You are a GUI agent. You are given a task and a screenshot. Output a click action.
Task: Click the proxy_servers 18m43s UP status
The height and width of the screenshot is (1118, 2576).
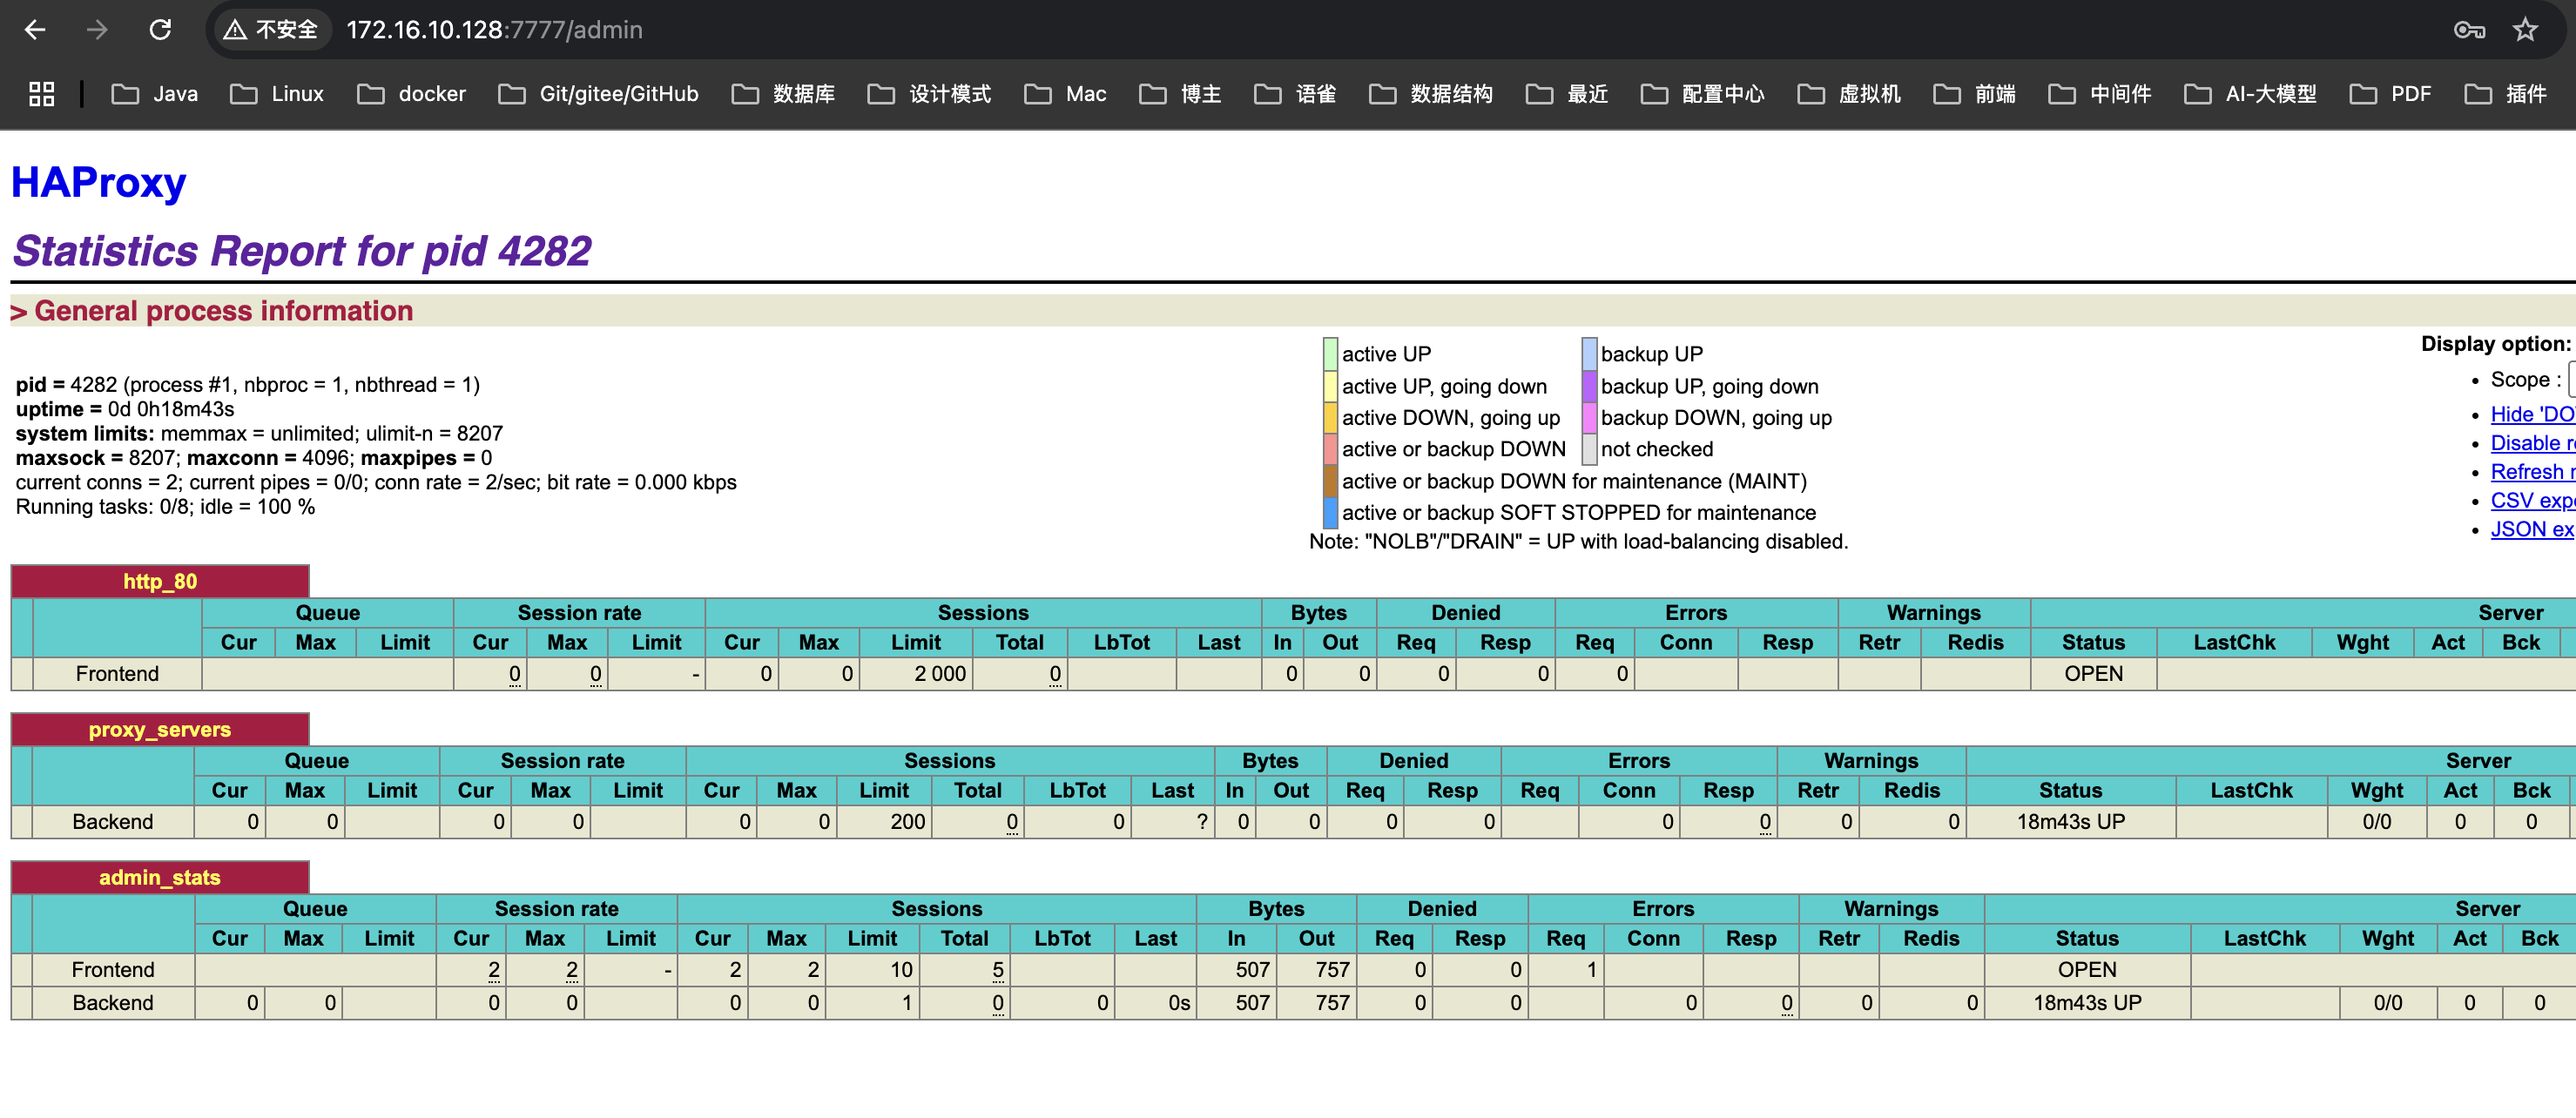(x=2070, y=822)
